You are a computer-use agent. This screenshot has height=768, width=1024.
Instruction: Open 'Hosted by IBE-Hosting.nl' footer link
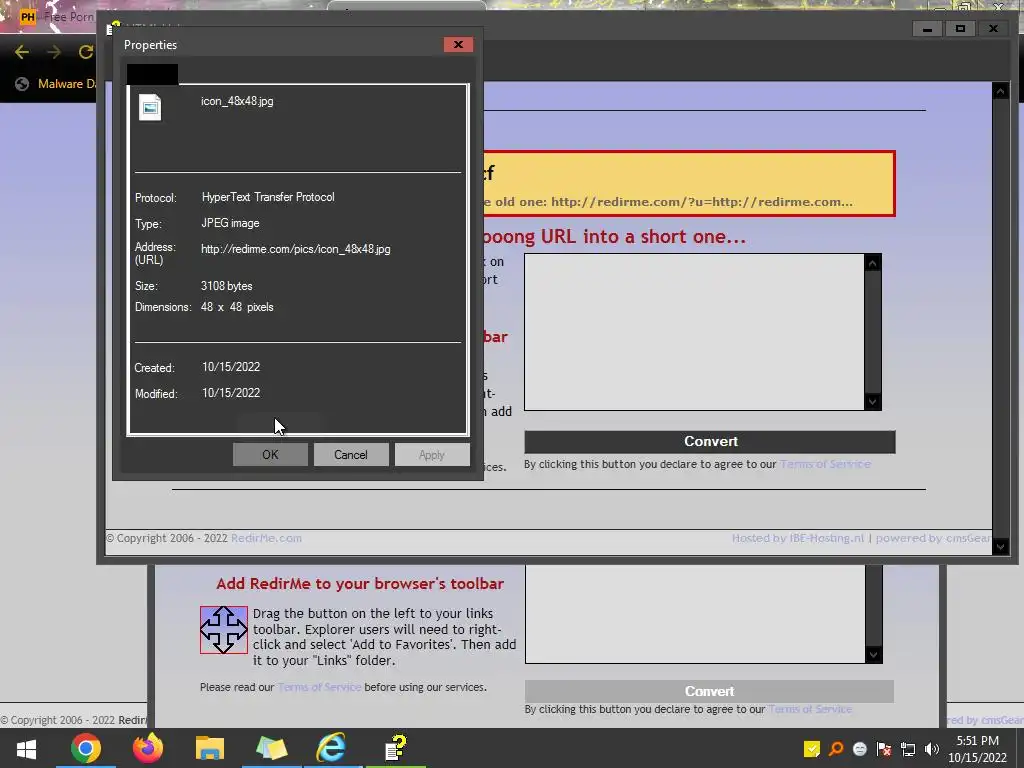tap(797, 538)
